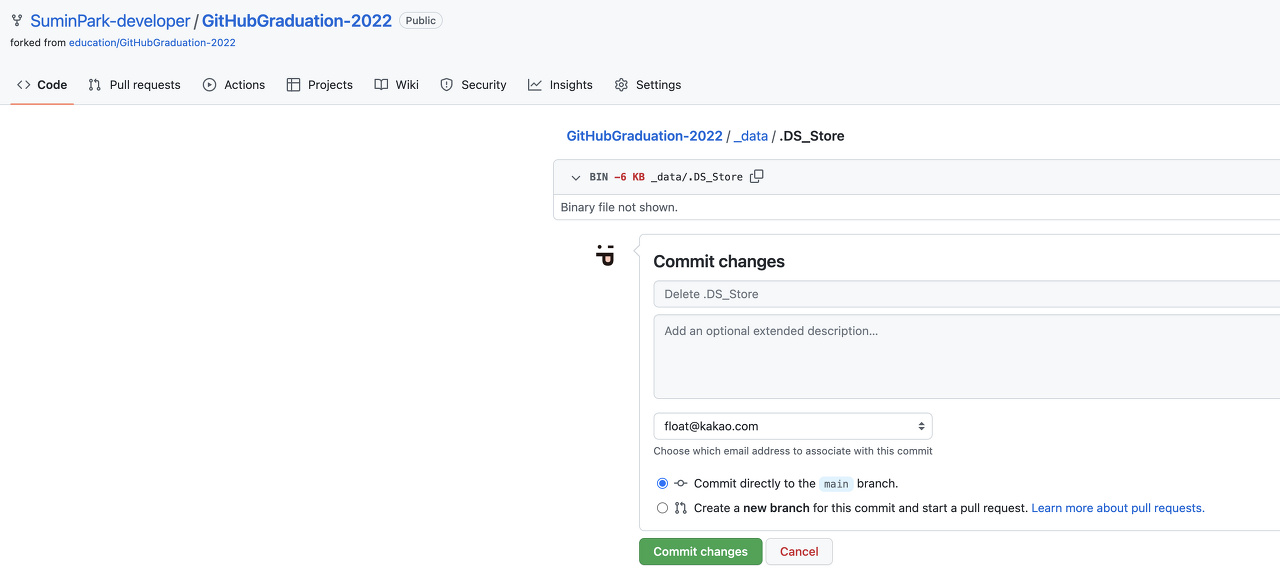
Task: Click the Binary file not shown text
Action: pos(619,207)
